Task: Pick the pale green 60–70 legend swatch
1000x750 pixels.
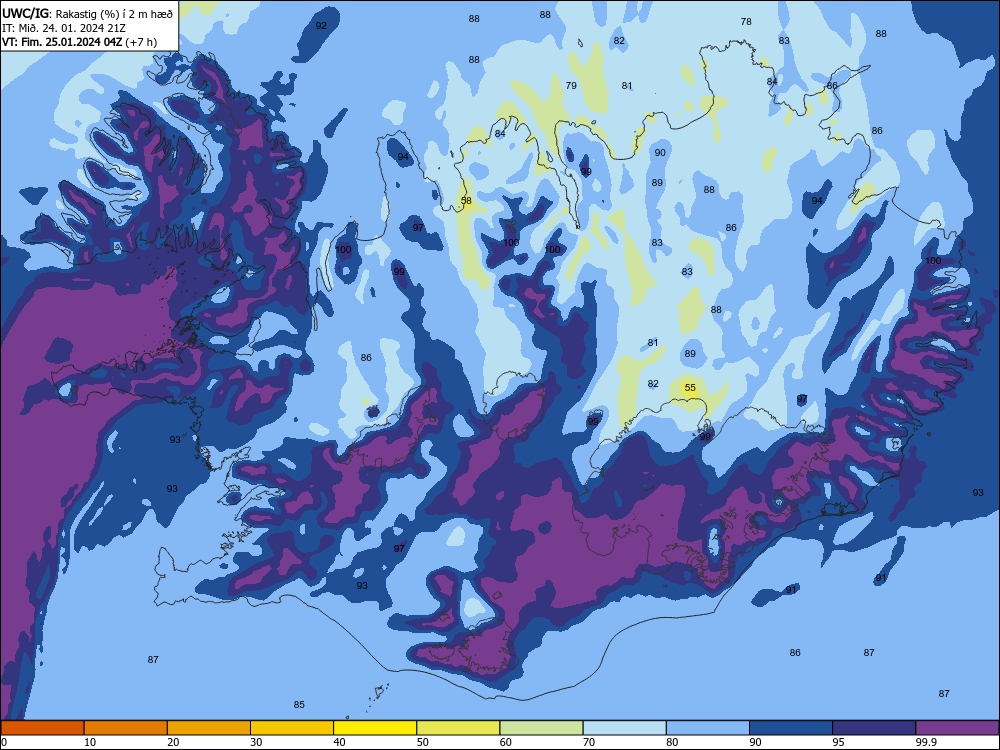Action: click(x=541, y=728)
